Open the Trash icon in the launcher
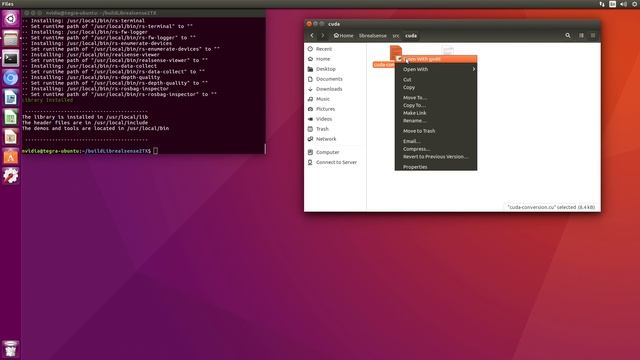Image resolution: width=640 pixels, height=360 pixels. [x=11, y=349]
